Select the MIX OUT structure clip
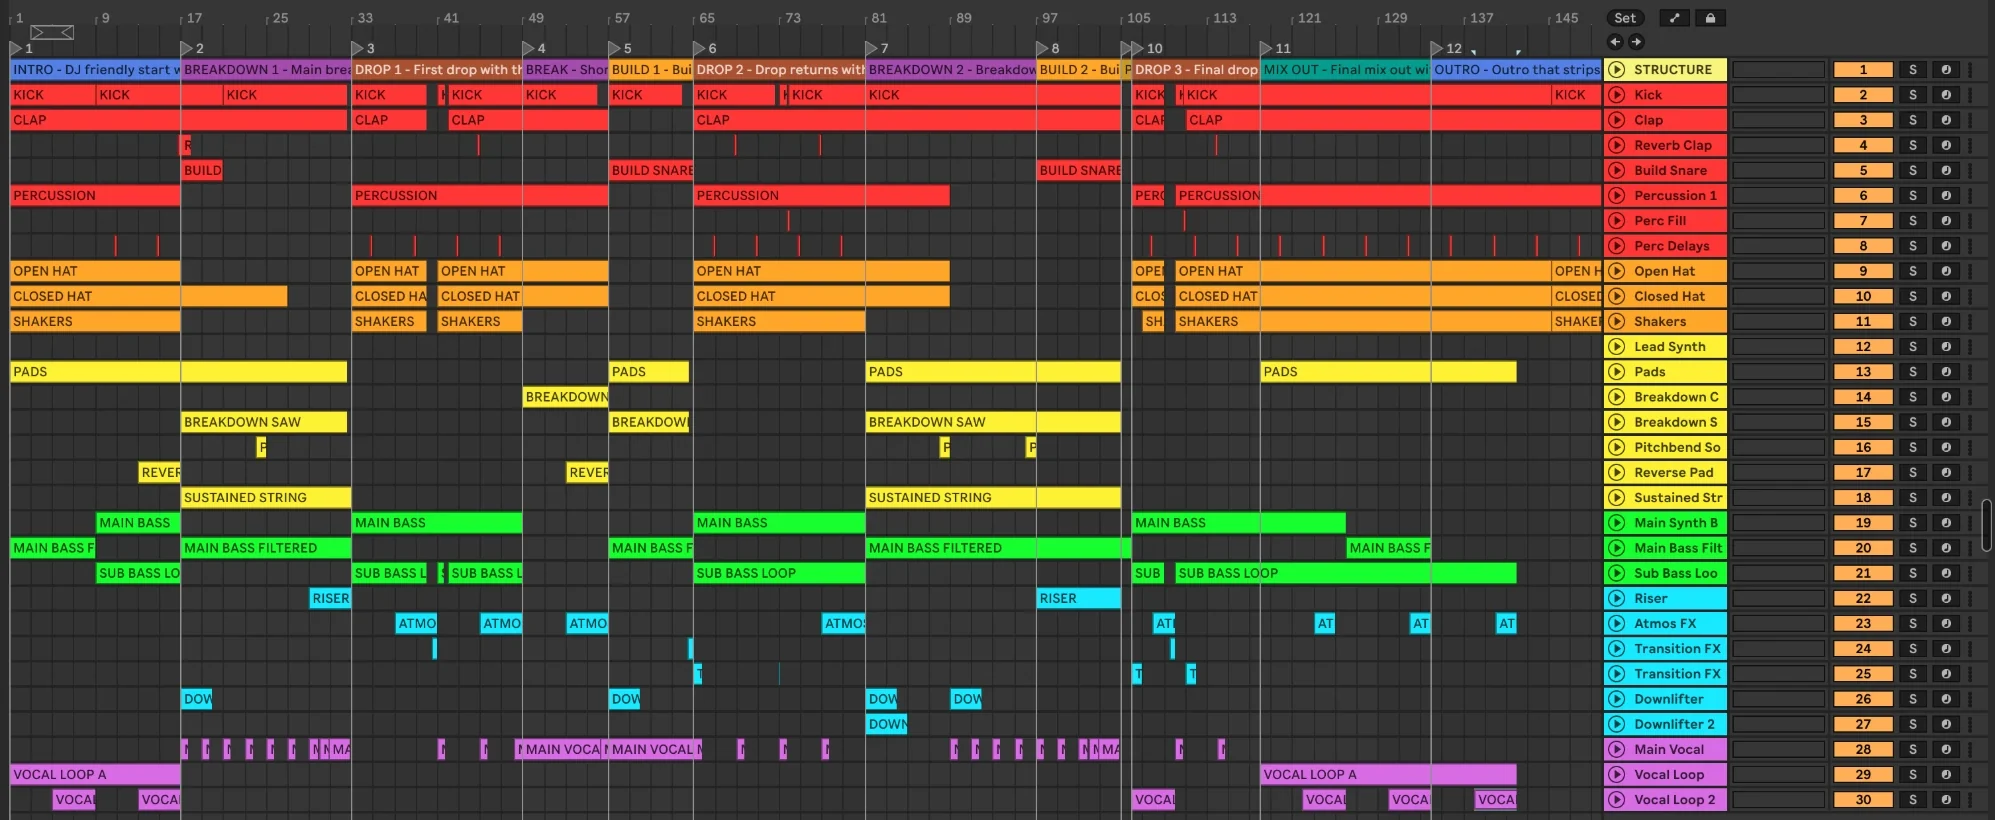Image resolution: width=1995 pixels, height=820 pixels. (1345, 70)
